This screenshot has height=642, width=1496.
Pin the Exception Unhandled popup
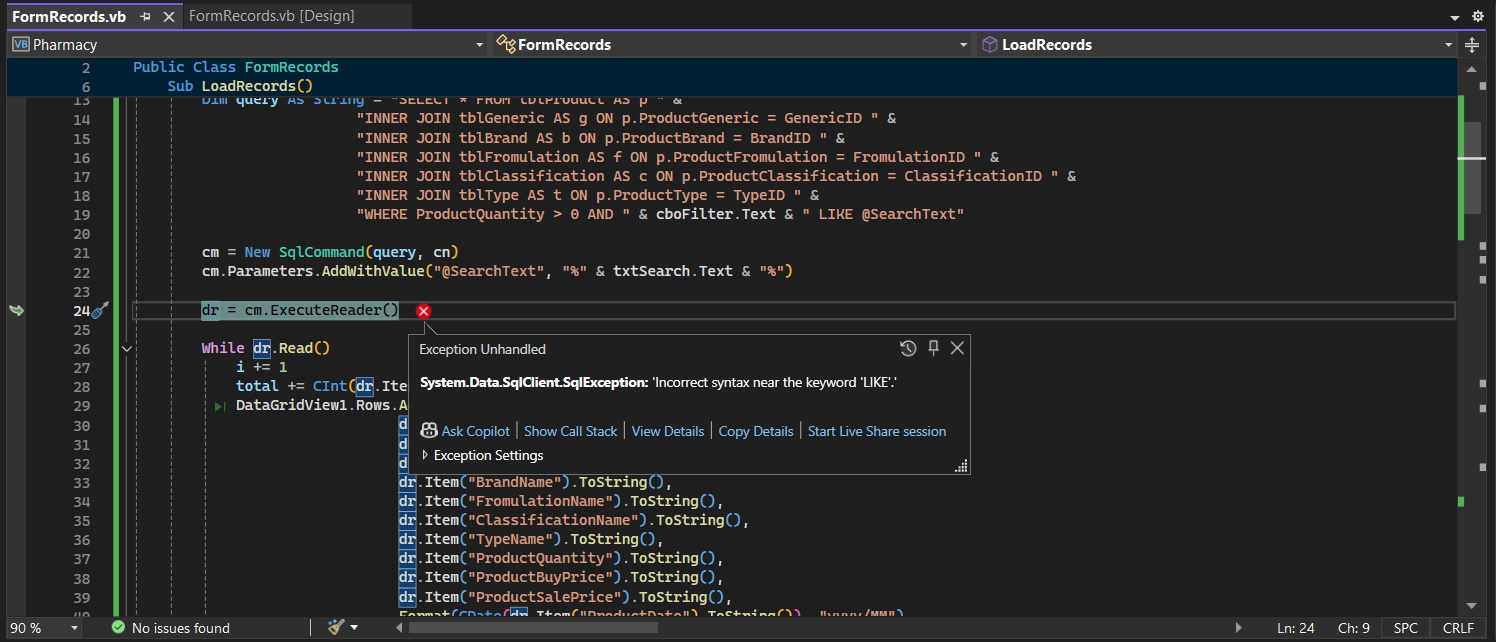[933, 348]
